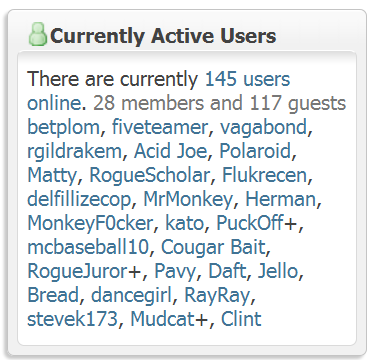Visit stevek173 user page

tap(73, 319)
